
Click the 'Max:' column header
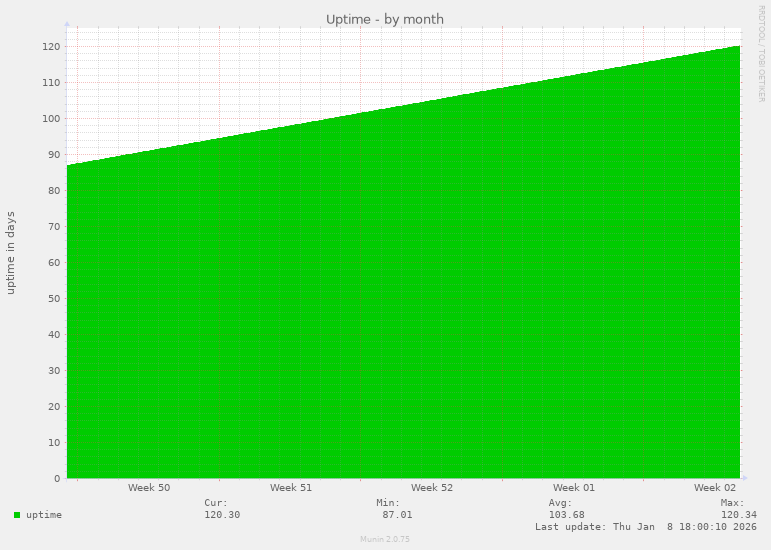point(733,503)
